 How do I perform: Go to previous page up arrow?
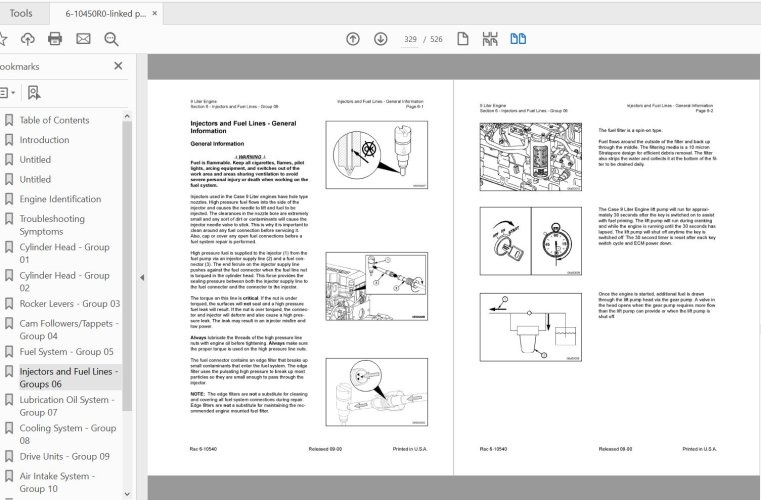353,39
